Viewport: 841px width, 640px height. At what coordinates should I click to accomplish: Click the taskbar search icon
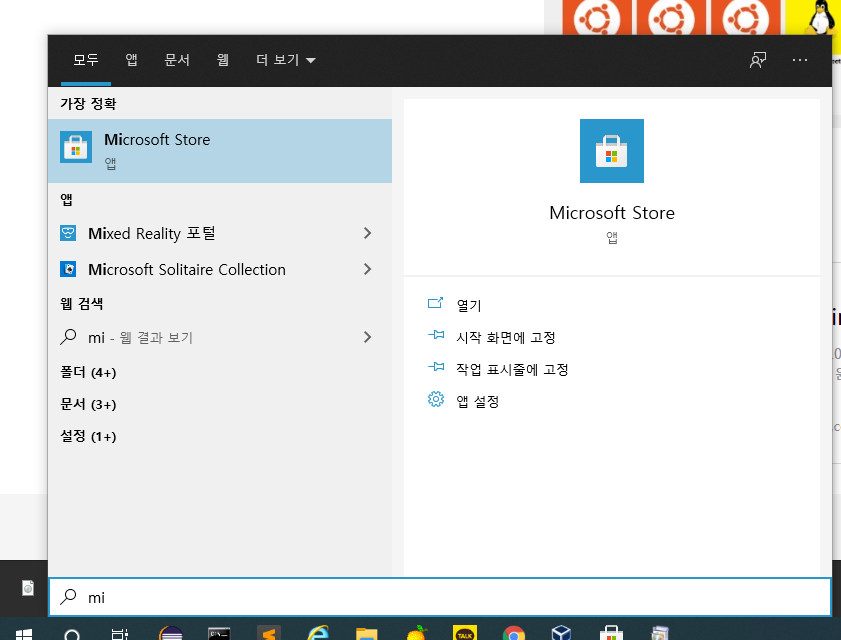coord(71,635)
